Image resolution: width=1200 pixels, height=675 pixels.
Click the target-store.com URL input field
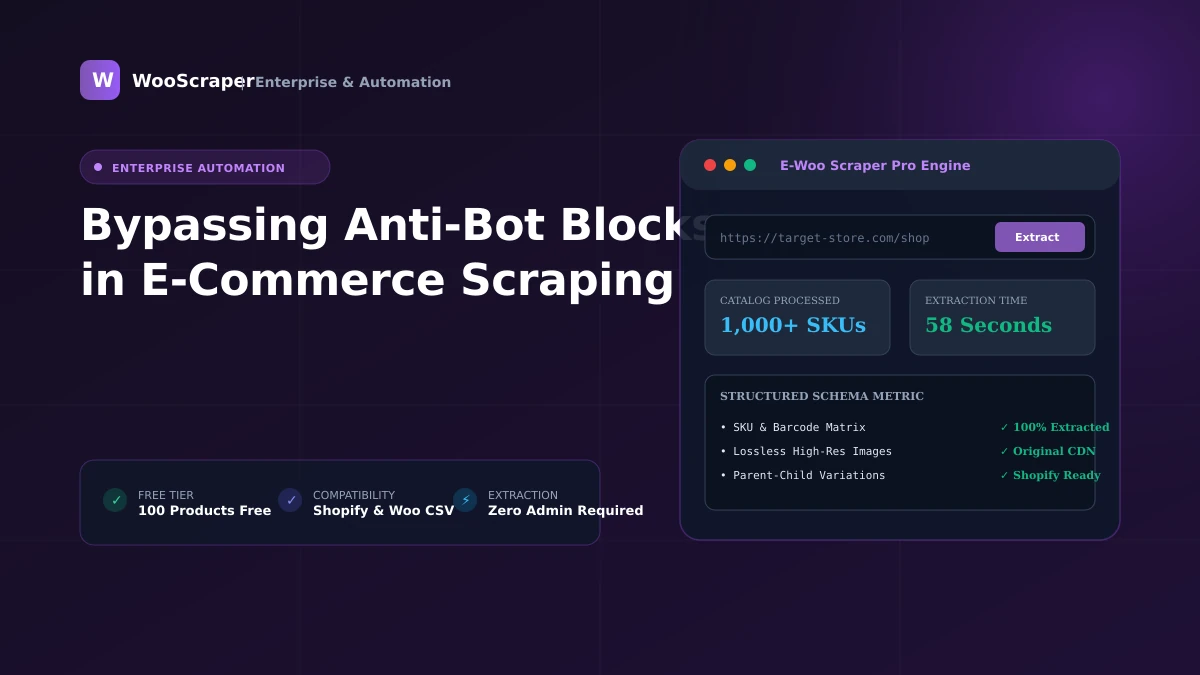[x=850, y=237]
